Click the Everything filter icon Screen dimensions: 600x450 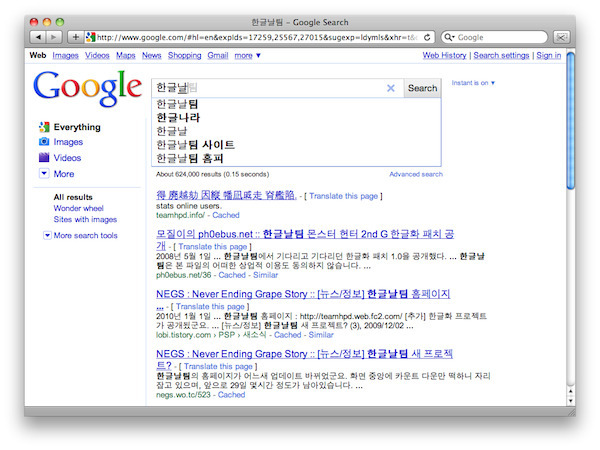tap(44, 127)
